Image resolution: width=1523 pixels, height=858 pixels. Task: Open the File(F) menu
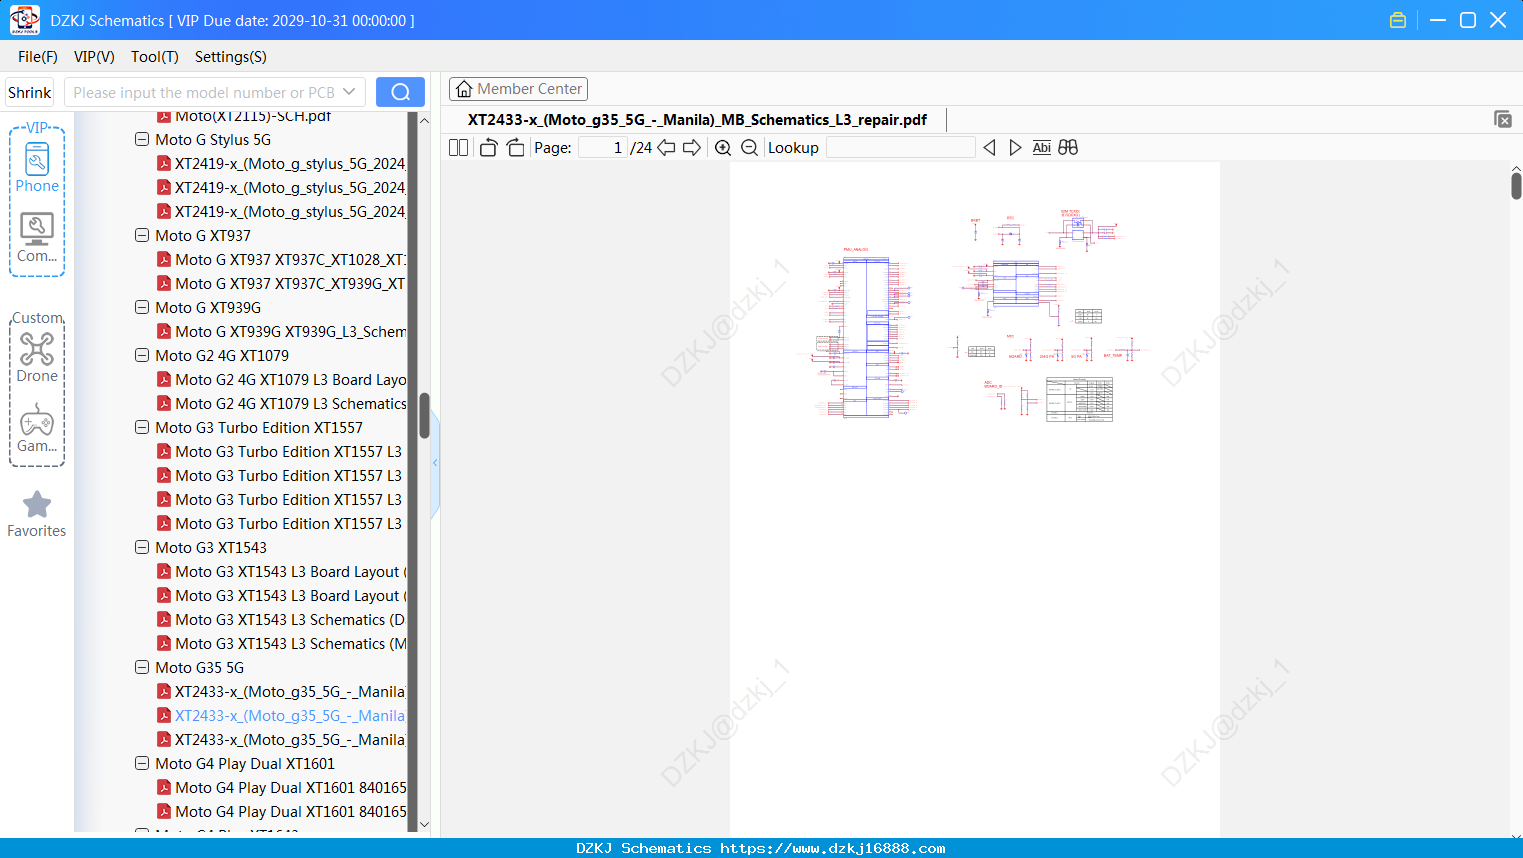pos(38,57)
